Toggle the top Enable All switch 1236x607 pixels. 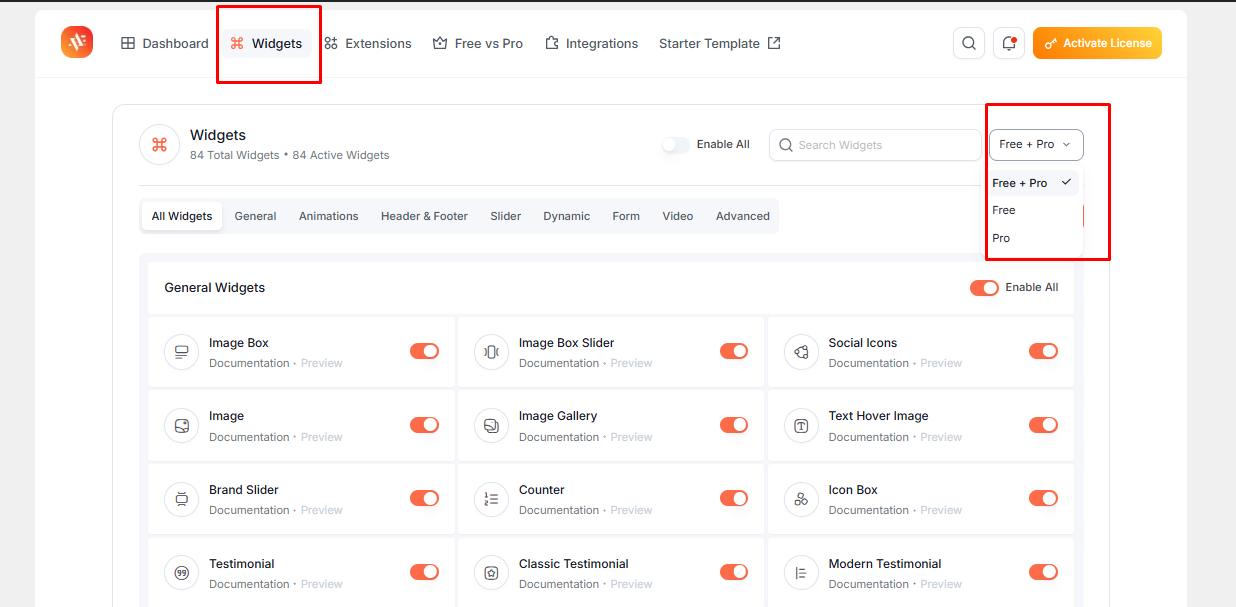pyautogui.click(x=676, y=145)
